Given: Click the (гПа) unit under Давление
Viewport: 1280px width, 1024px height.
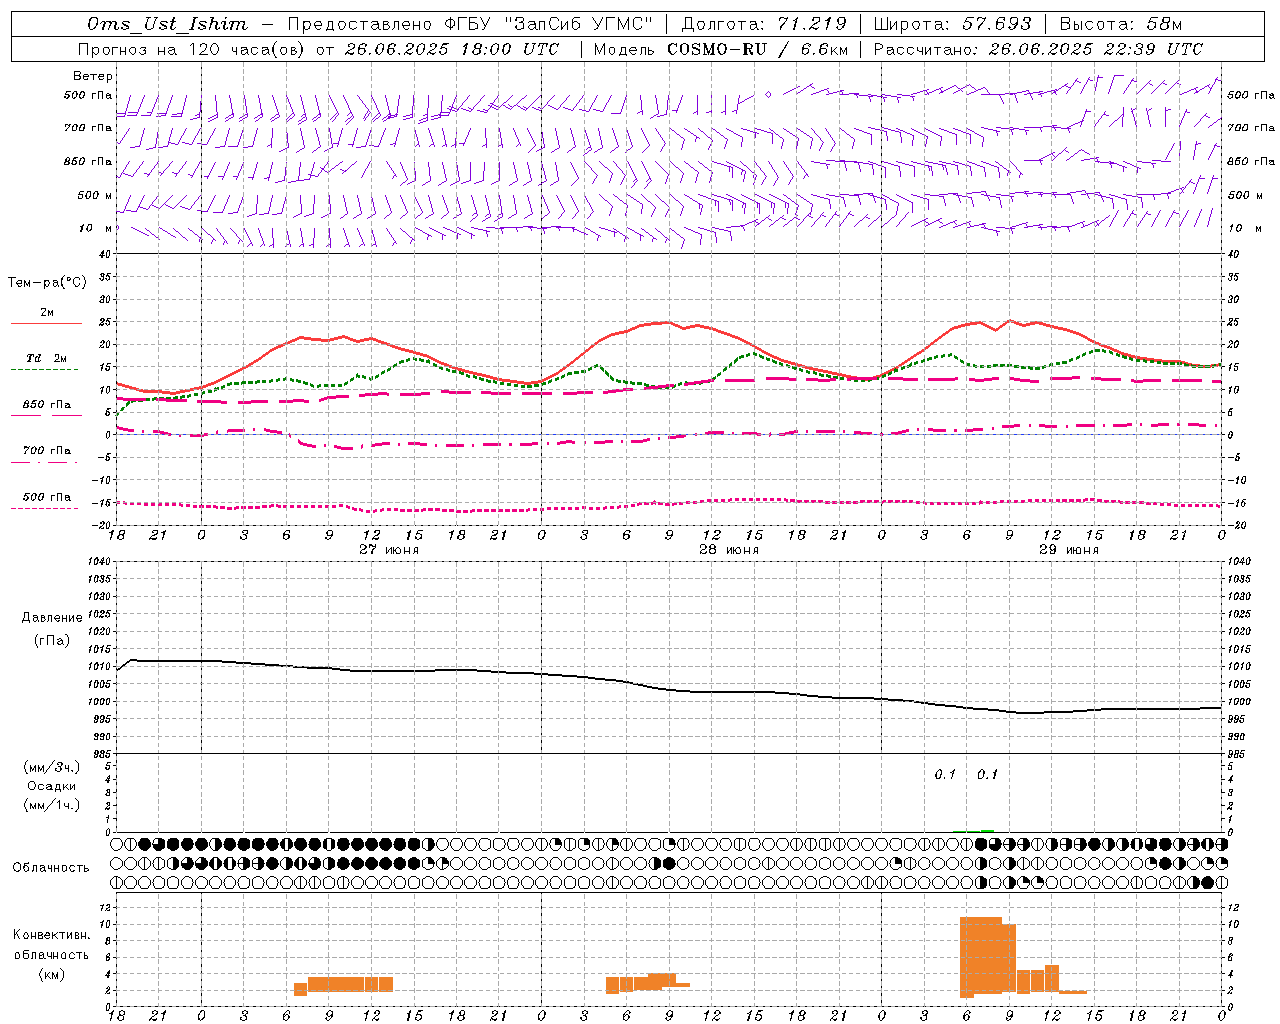Looking at the screenshot, I should (52, 641).
